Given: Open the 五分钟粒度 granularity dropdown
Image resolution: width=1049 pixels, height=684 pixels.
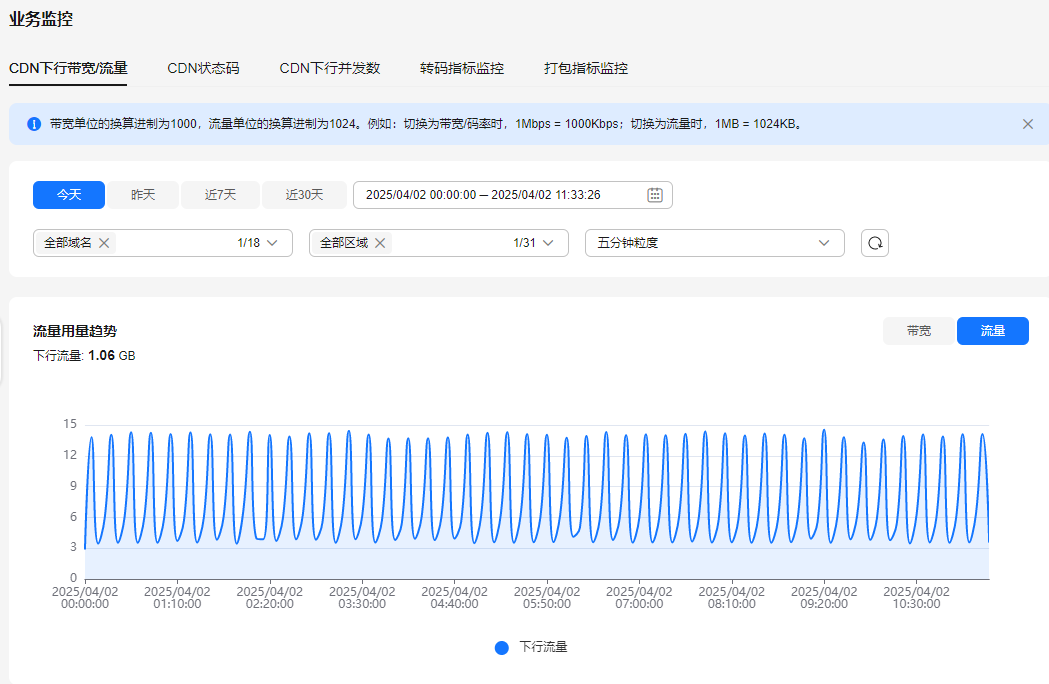Looking at the screenshot, I should coord(714,243).
